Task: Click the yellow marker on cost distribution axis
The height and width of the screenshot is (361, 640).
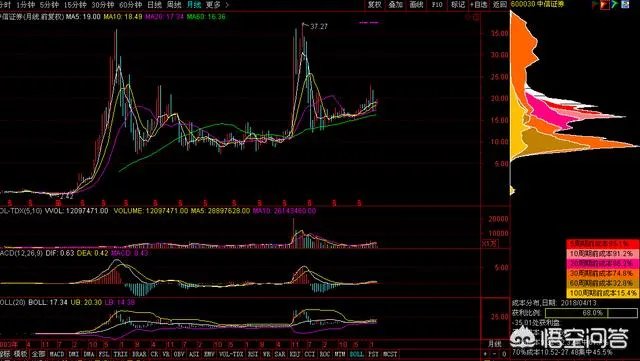Action: click(x=512, y=190)
